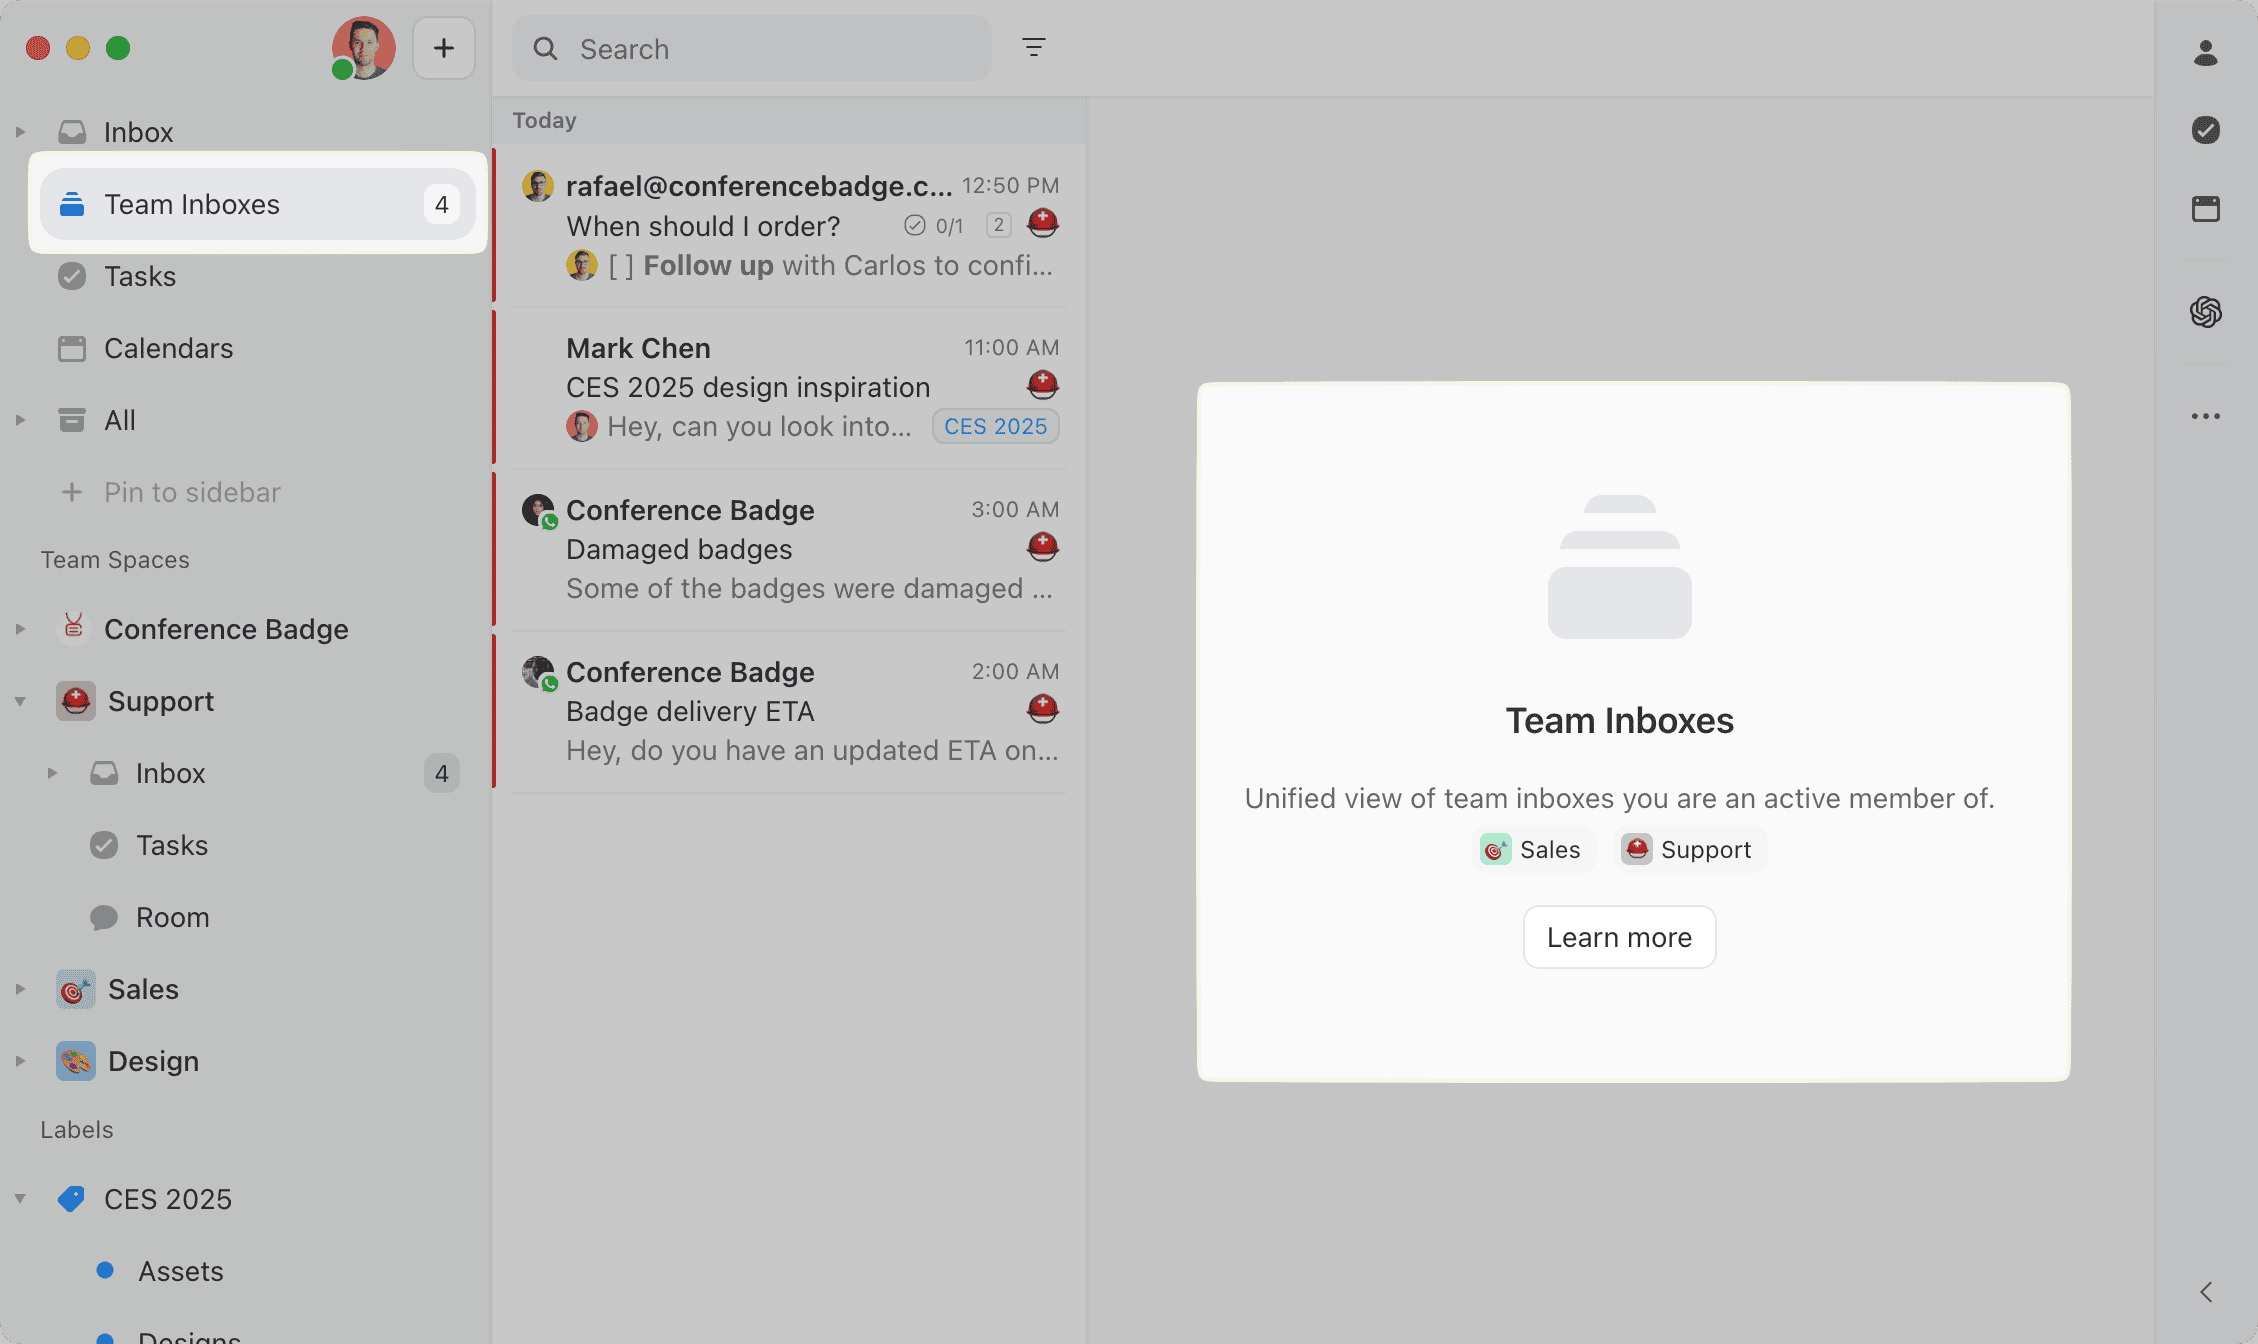The image size is (2258, 1344).
Task: Expand the top Inbox disclosure triangle
Action: point(20,132)
